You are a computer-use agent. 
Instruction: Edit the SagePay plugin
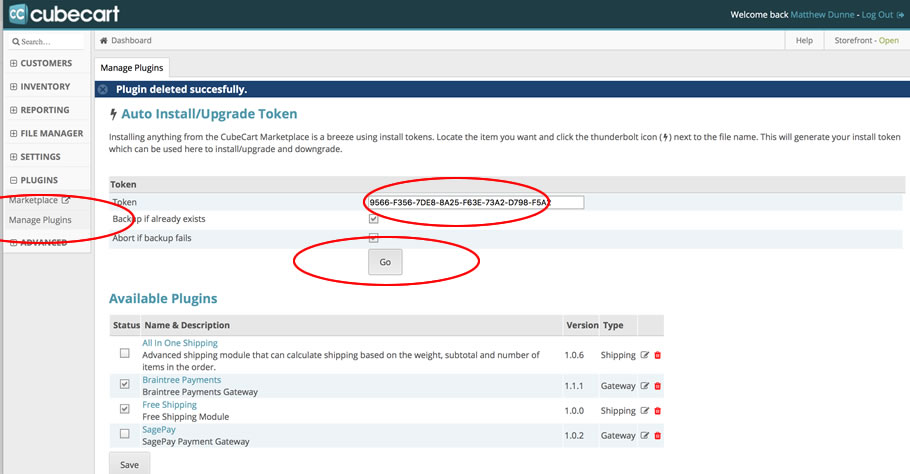[x=644, y=436]
